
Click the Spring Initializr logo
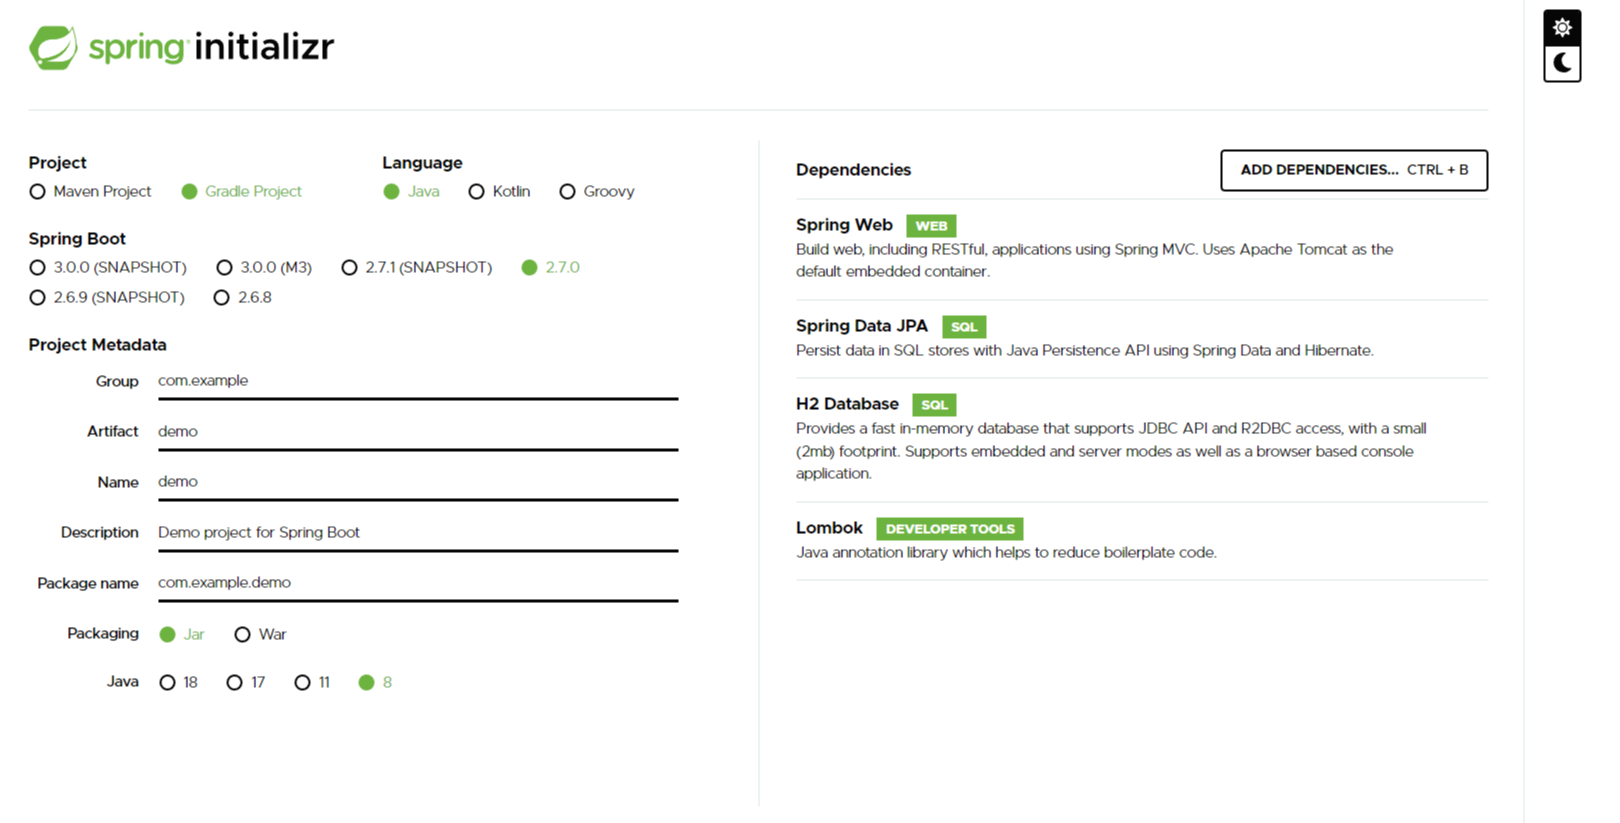coord(182,47)
